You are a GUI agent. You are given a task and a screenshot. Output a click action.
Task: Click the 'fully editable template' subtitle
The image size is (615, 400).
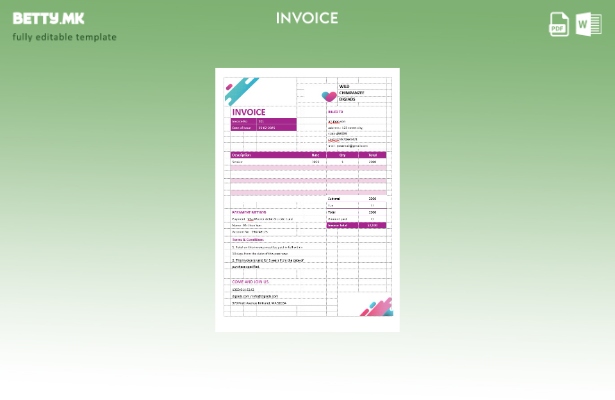(x=64, y=37)
